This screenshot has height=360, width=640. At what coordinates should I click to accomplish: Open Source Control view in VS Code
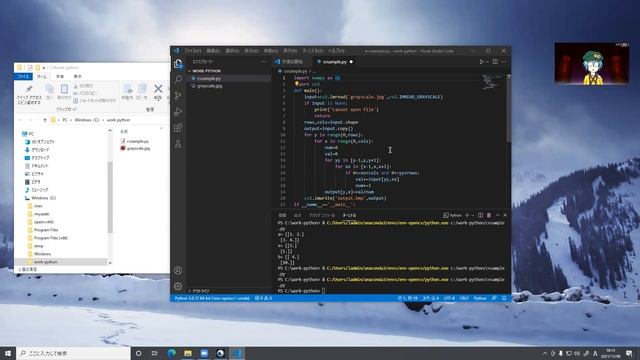pyautogui.click(x=178, y=96)
